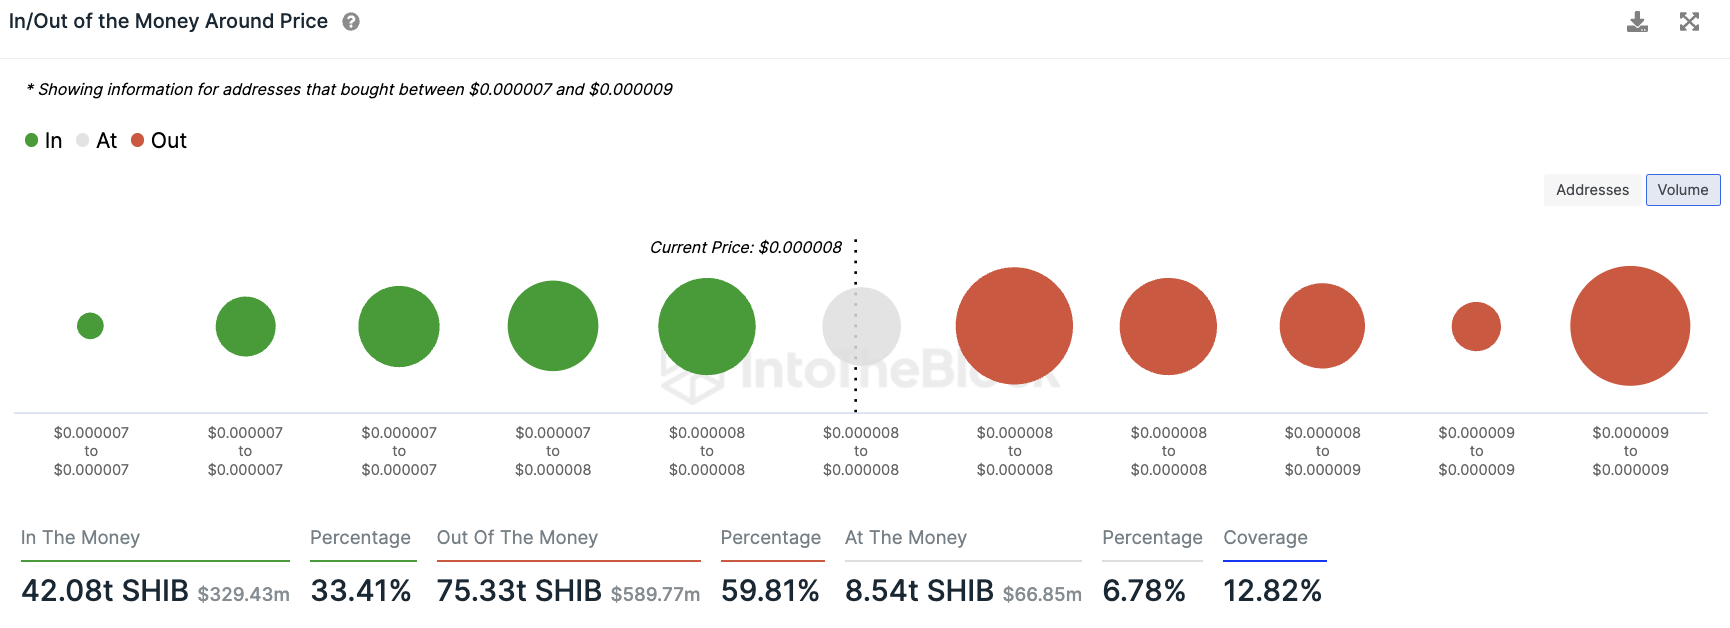Switch to the Volume view

point(1683,190)
